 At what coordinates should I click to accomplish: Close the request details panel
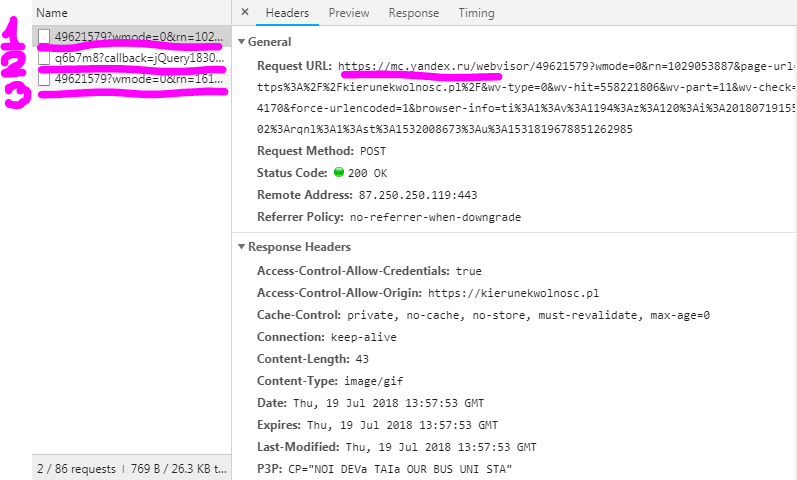click(245, 13)
